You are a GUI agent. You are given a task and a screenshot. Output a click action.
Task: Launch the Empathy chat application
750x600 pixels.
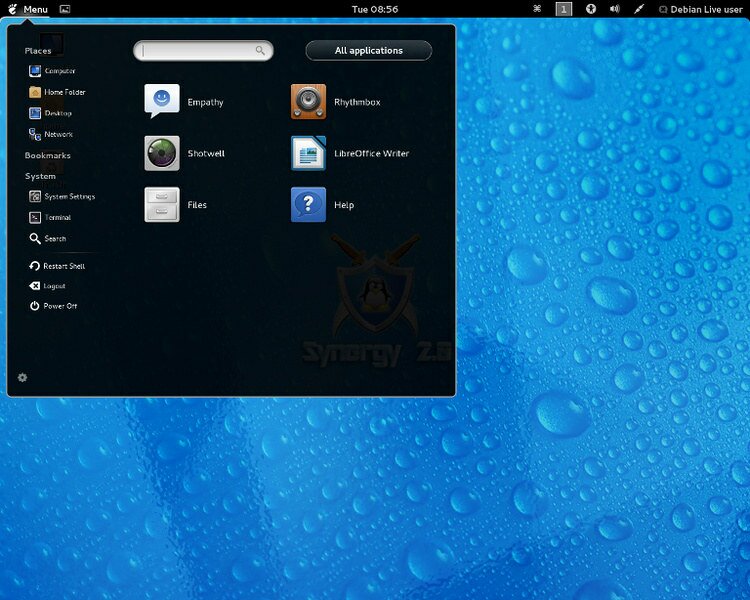coord(162,102)
